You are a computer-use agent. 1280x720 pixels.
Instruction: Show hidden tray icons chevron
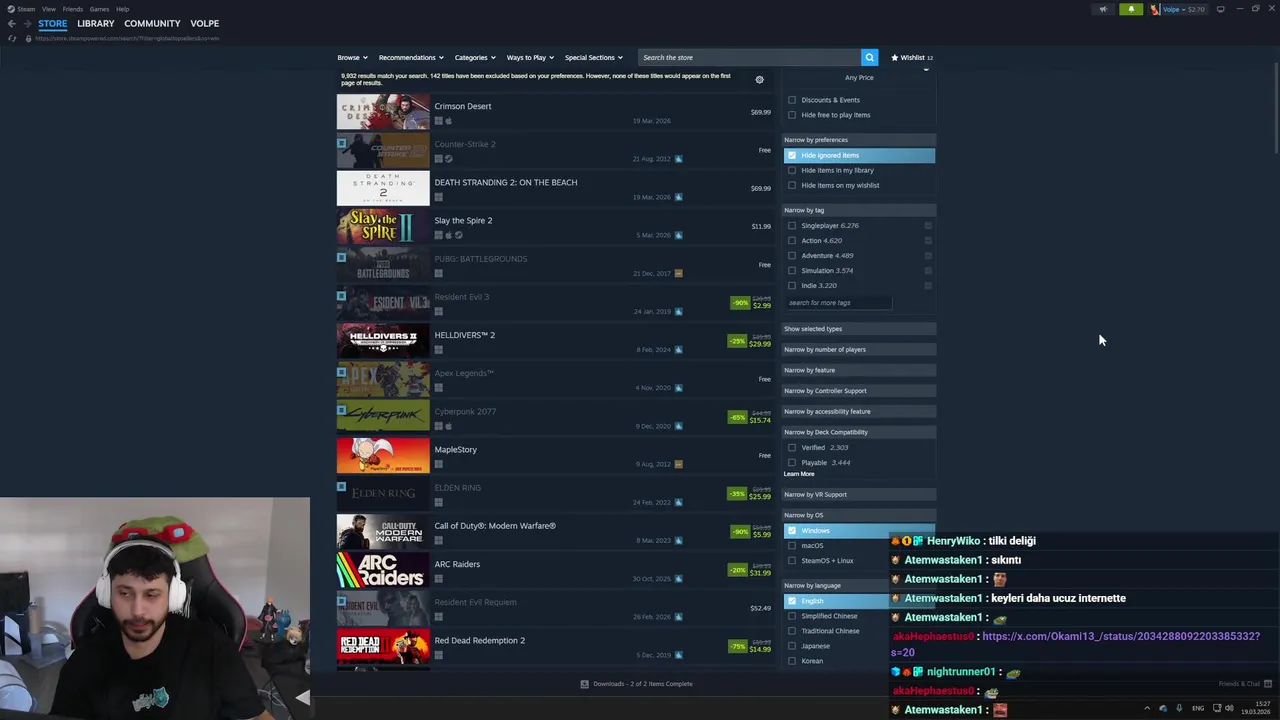pyautogui.click(x=1147, y=708)
